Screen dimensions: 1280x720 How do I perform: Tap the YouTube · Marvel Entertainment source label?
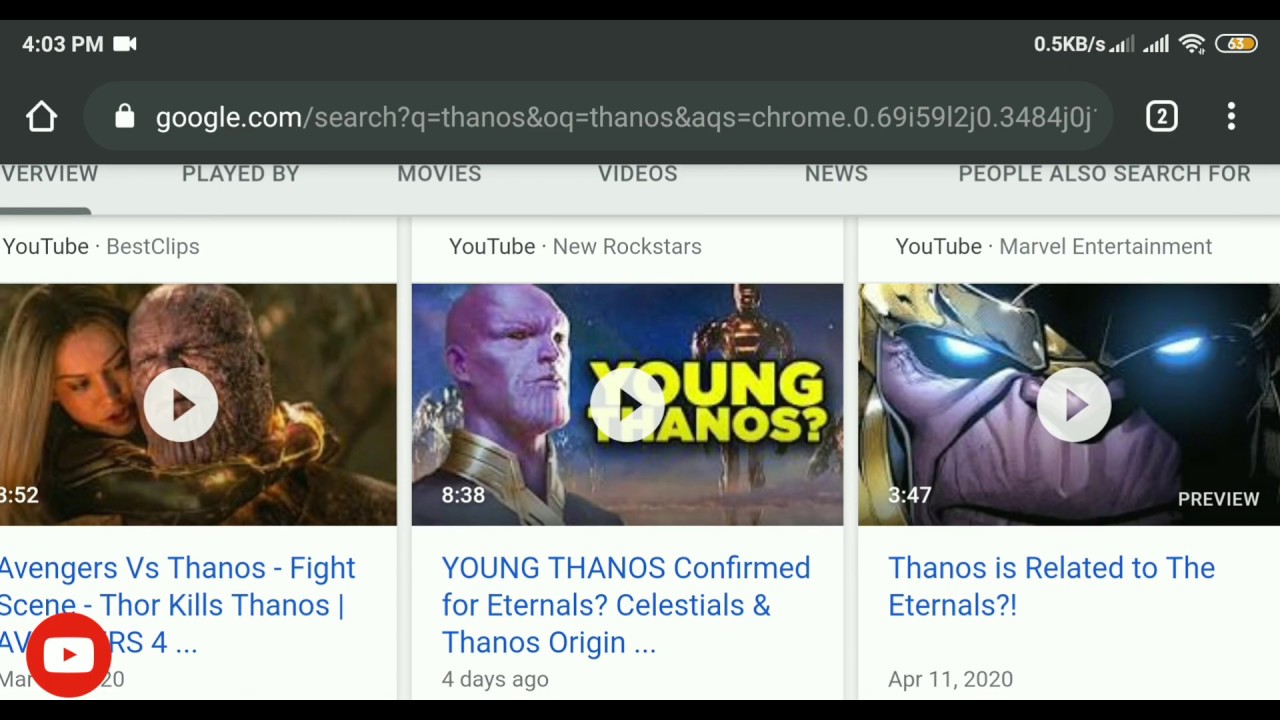(x=1053, y=246)
